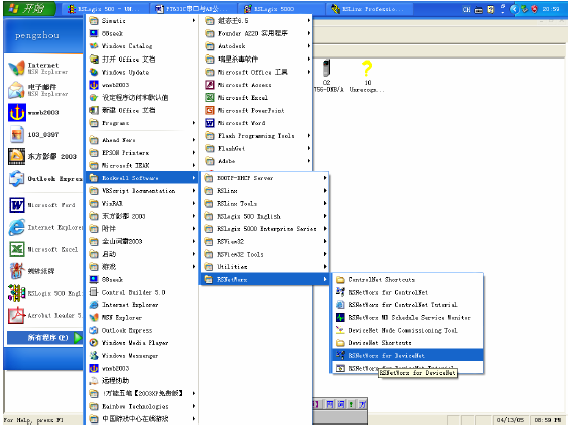Click the Windows Update icon
The height and width of the screenshot is (433, 573).
point(94,72)
